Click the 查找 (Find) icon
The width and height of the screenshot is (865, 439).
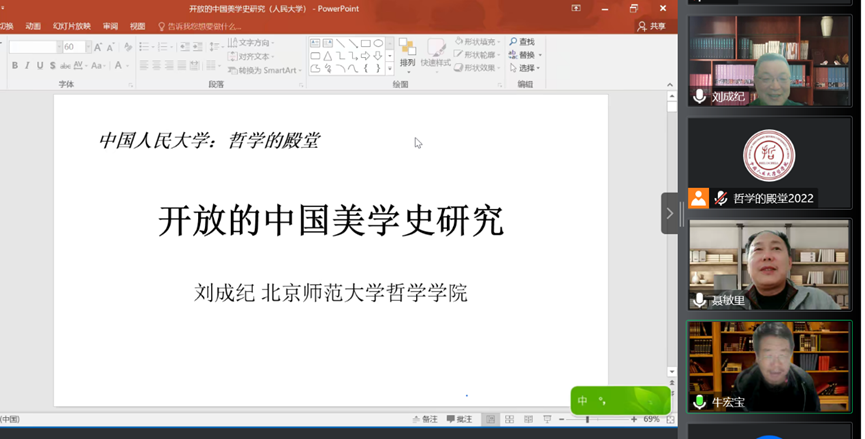click(x=521, y=42)
